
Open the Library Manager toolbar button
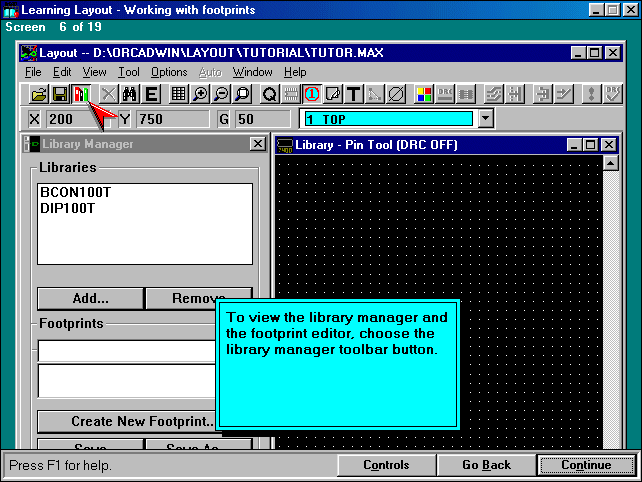coord(81,95)
